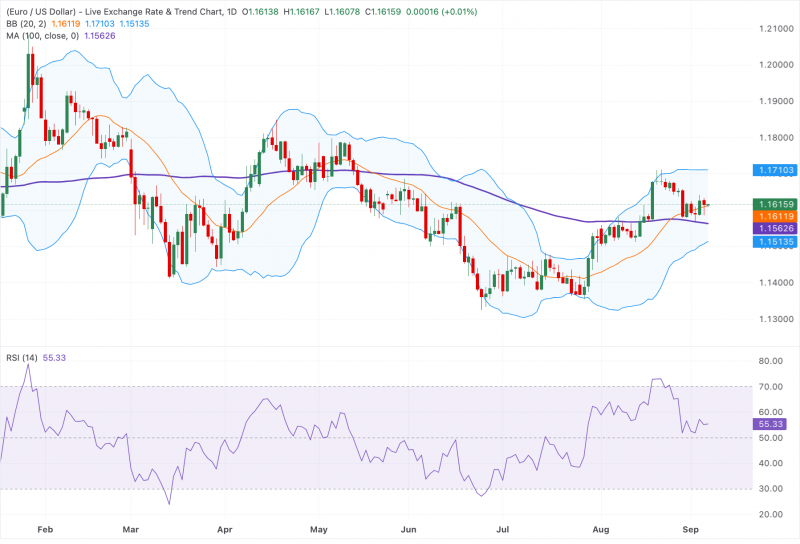800x544 pixels.
Task: Select the RSI (14) indicator legend
Action: pyautogui.click(x=21, y=358)
